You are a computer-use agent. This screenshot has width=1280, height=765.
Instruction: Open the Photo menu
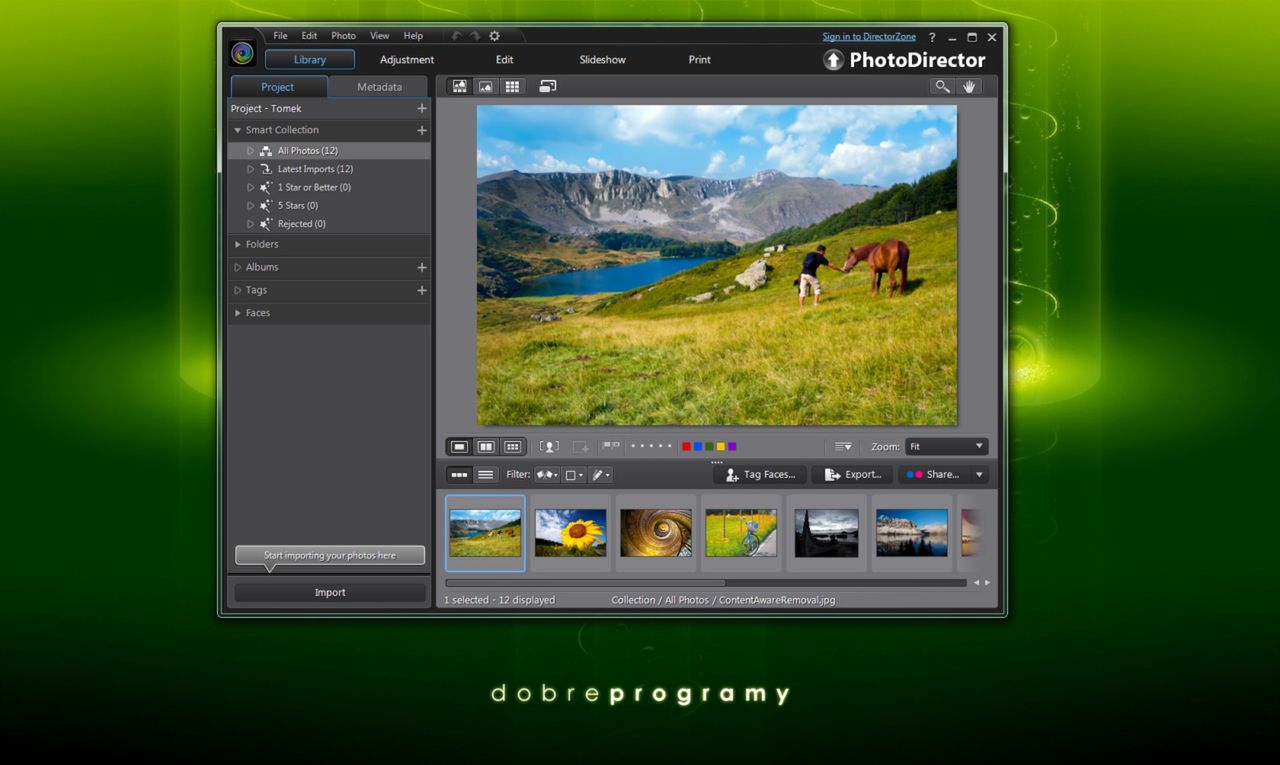(343, 36)
